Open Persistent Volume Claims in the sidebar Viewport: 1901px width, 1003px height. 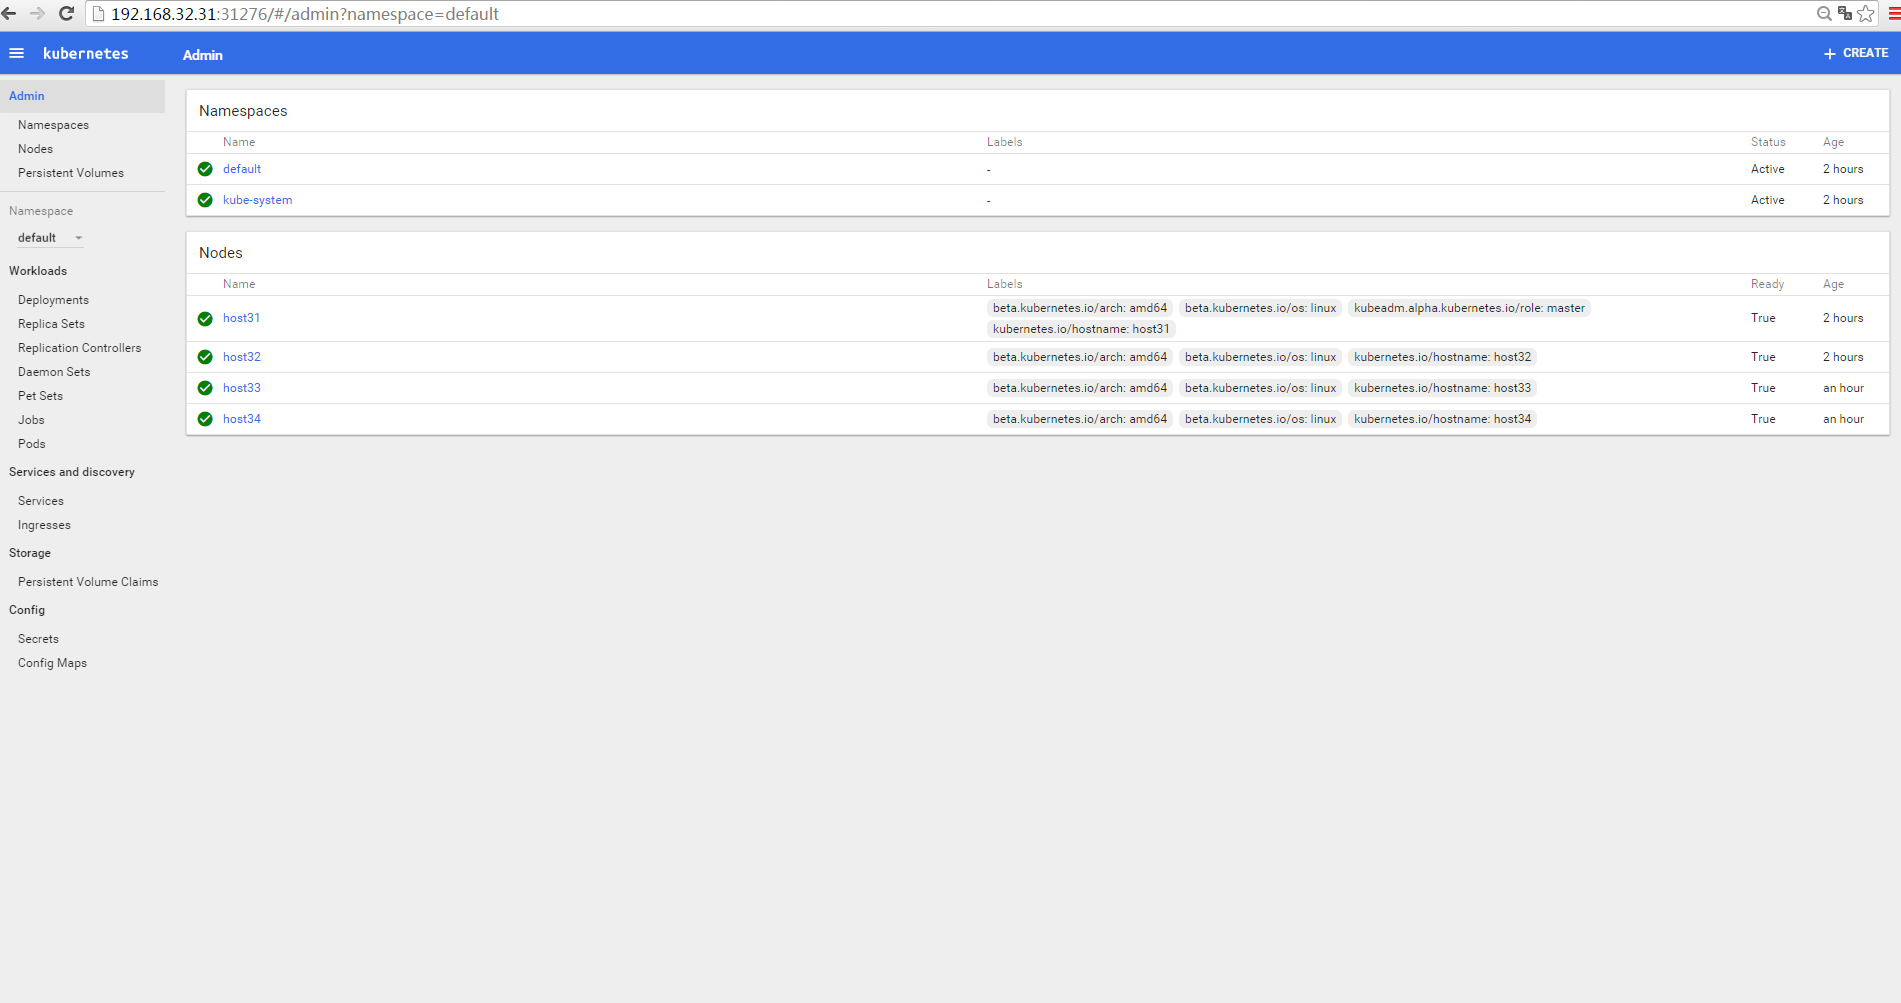coord(88,582)
